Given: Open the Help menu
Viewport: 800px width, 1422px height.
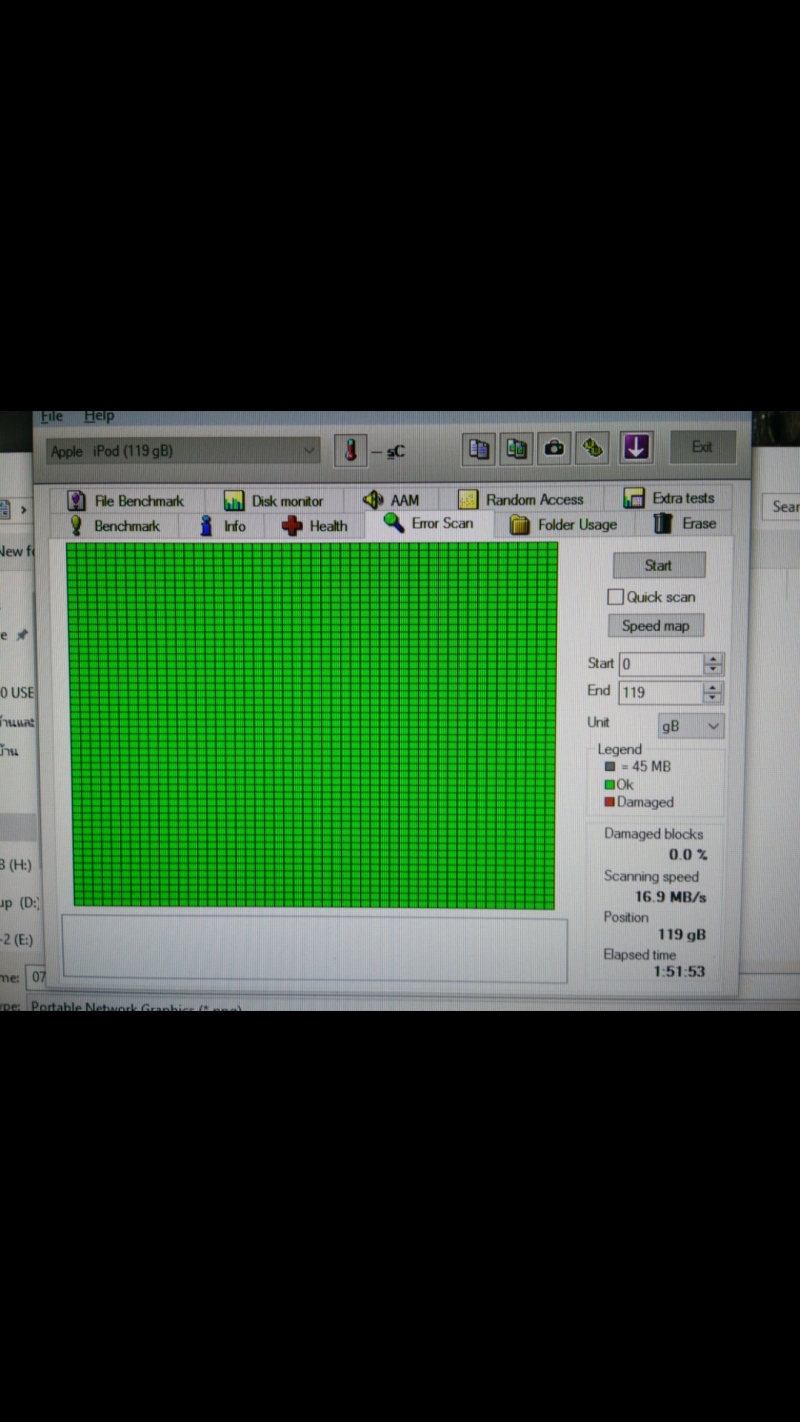Looking at the screenshot, I should click(99, 416).
